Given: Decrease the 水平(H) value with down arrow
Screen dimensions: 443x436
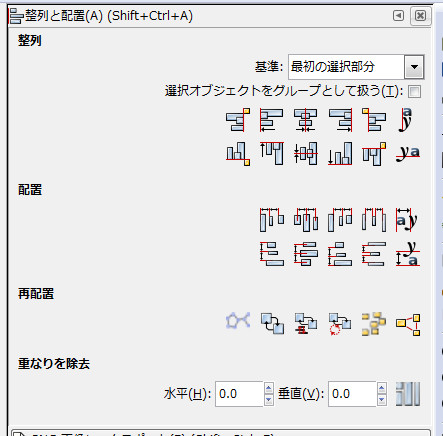Looking at the screenshot, I should click(269, 400).
